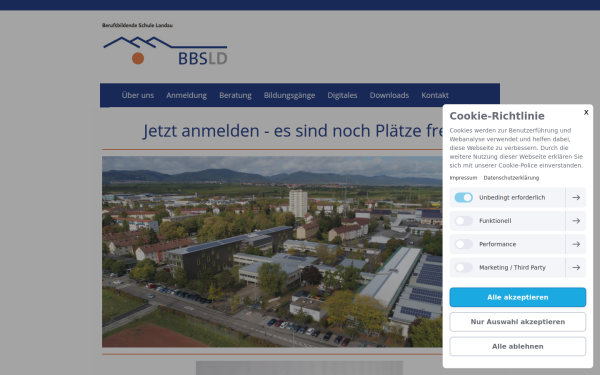Open the Kontakt menu
The image size is (600, 375).
[x=435, y=95]
